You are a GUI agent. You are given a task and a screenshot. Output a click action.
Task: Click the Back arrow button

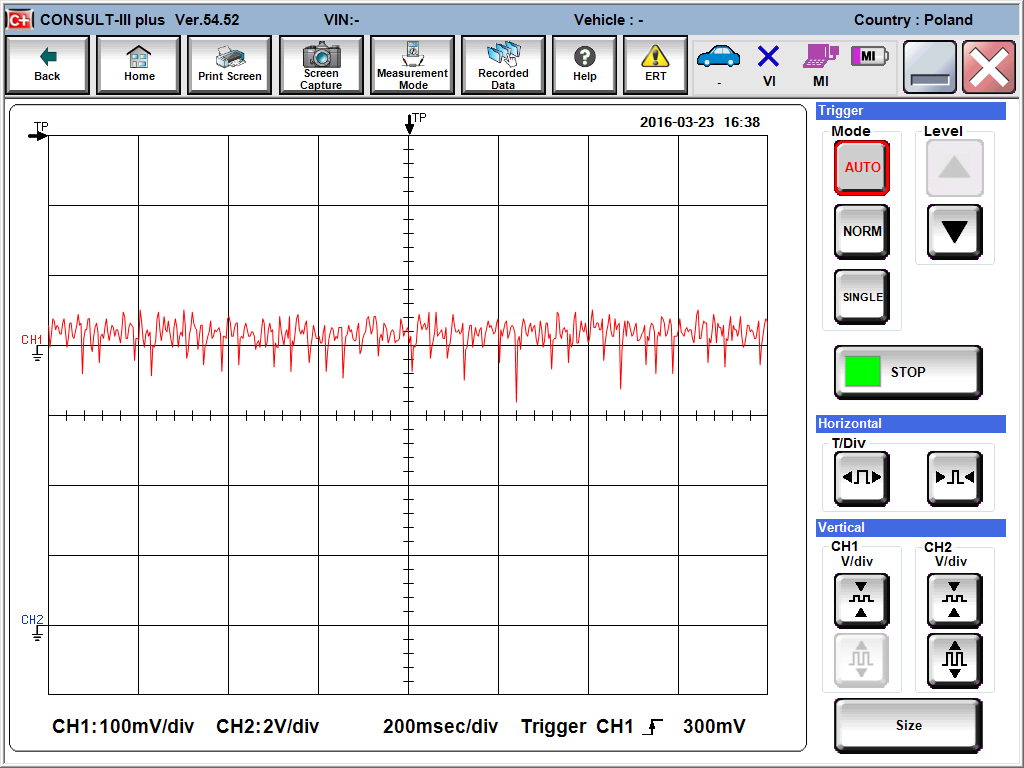click(x=47, y=66)
